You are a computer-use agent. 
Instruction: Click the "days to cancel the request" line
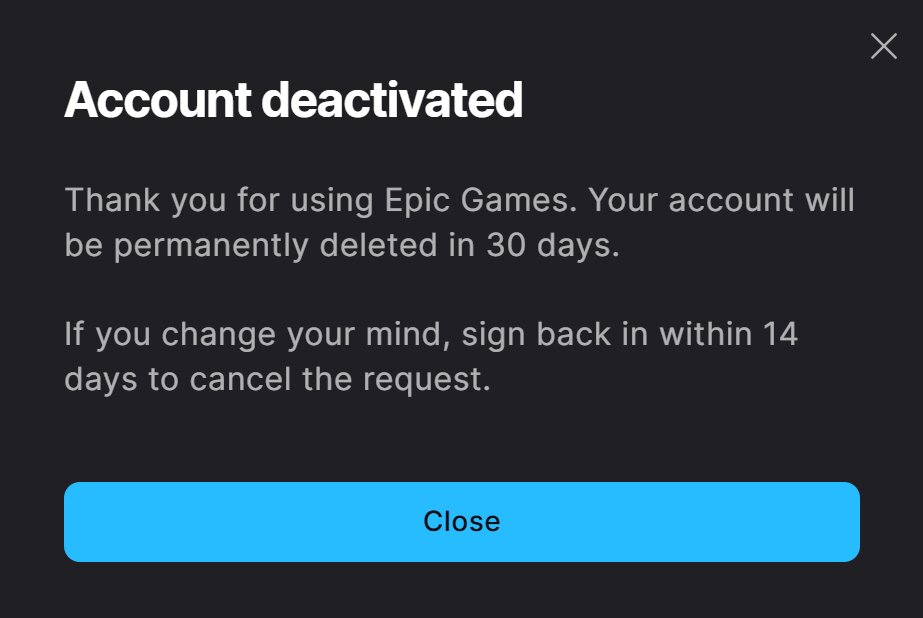[277, 379]
